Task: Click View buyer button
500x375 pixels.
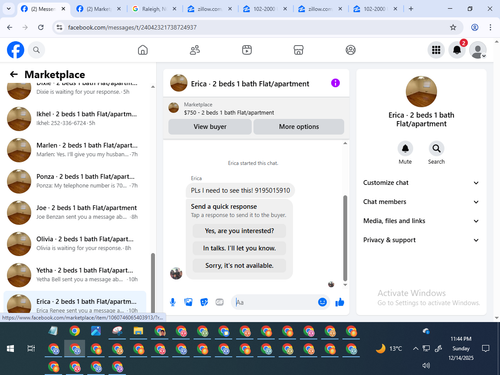Action: point(210,127)
